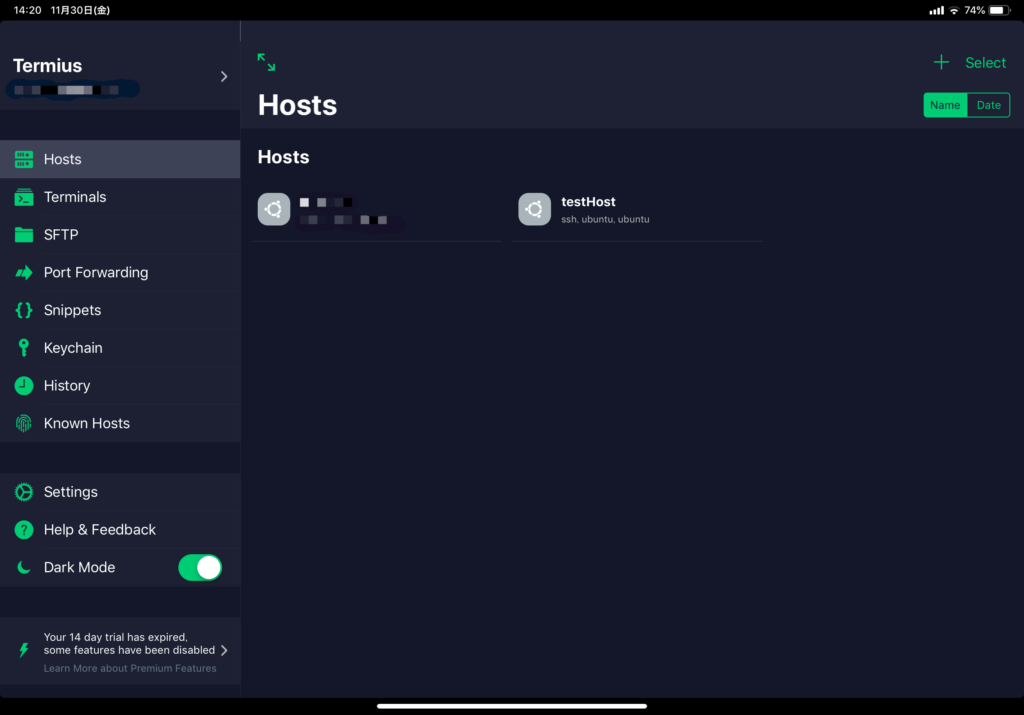Click the Help question mark icon
This screenshot has height=715, width=1024.
(24, 530)
